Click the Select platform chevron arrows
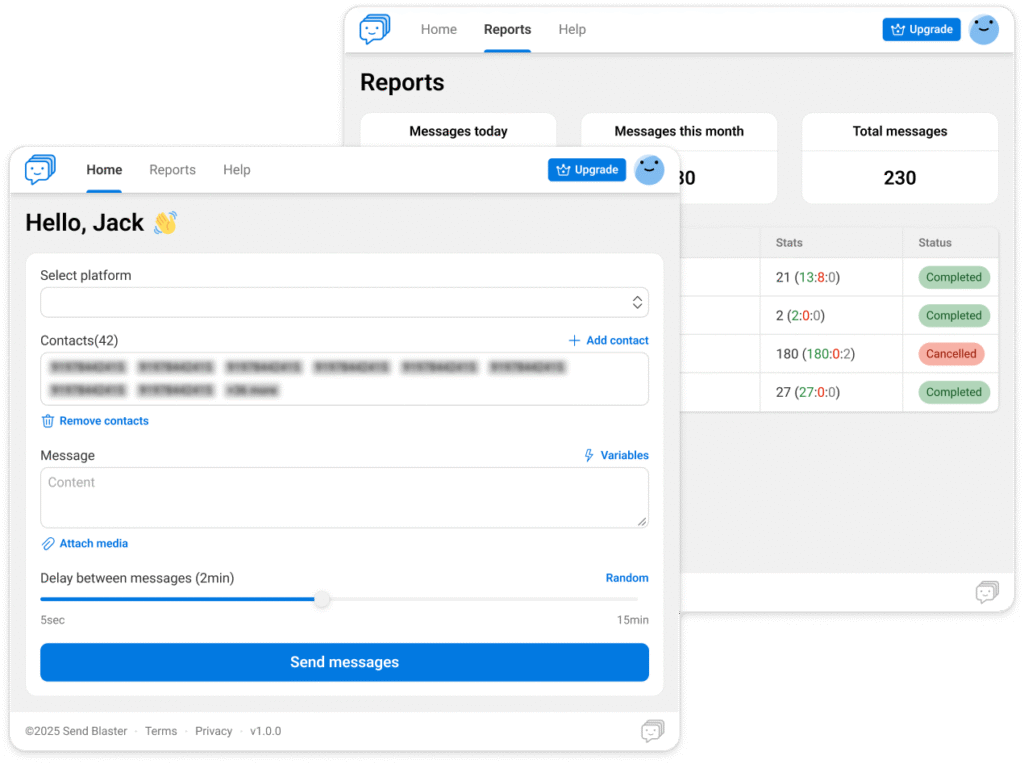The image size is (1024, 764). click(x=637, y=302)
